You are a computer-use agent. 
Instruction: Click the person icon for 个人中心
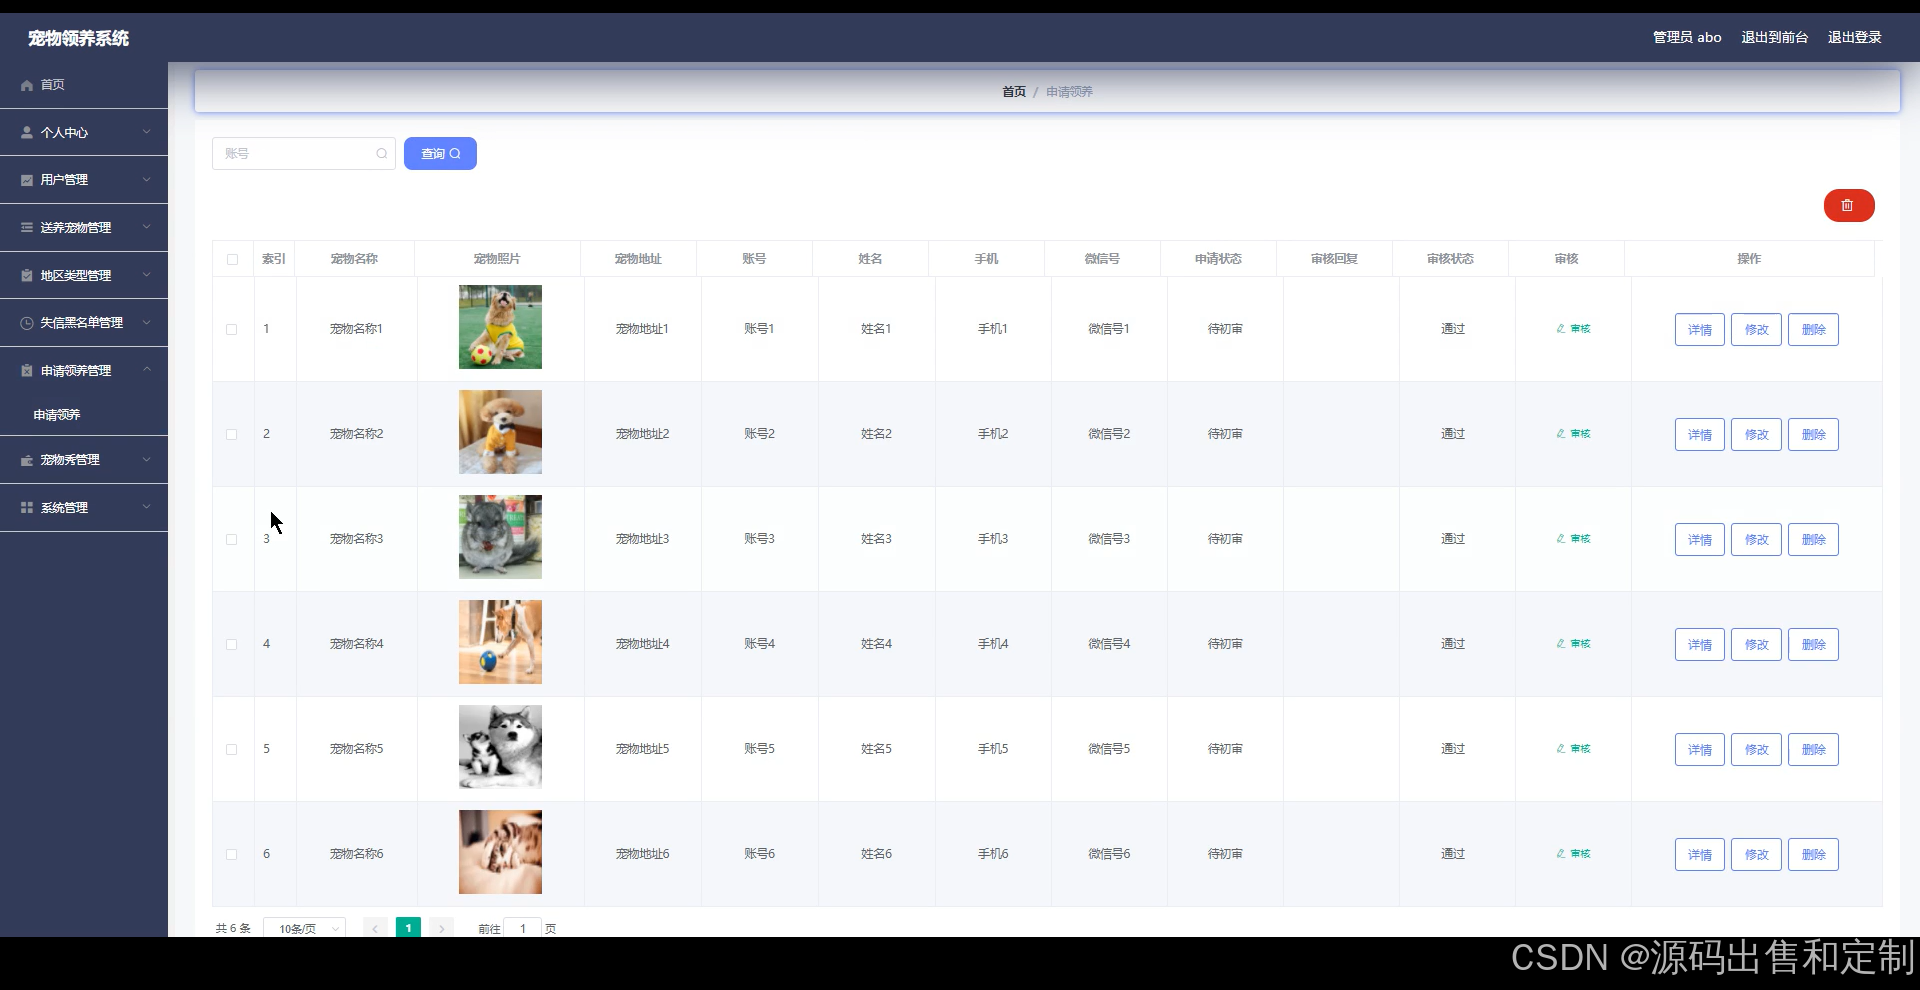27,132
